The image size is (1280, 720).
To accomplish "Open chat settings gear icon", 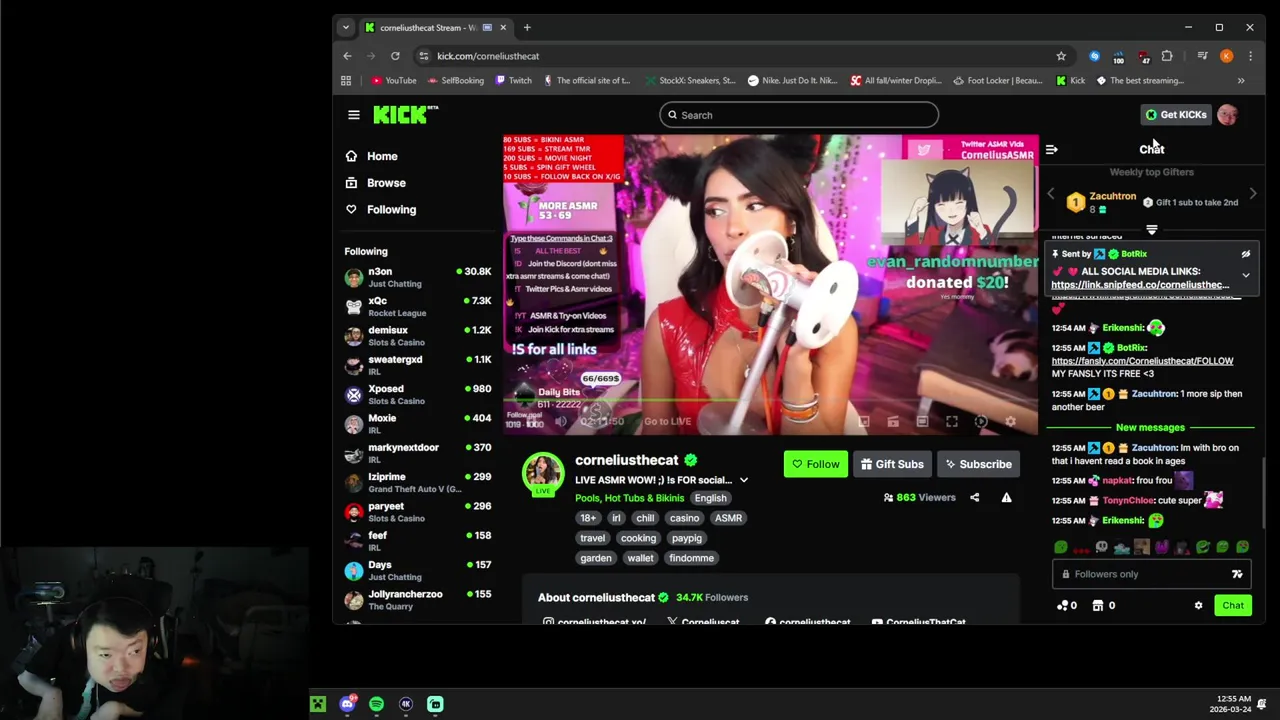I will point(1198,605).
